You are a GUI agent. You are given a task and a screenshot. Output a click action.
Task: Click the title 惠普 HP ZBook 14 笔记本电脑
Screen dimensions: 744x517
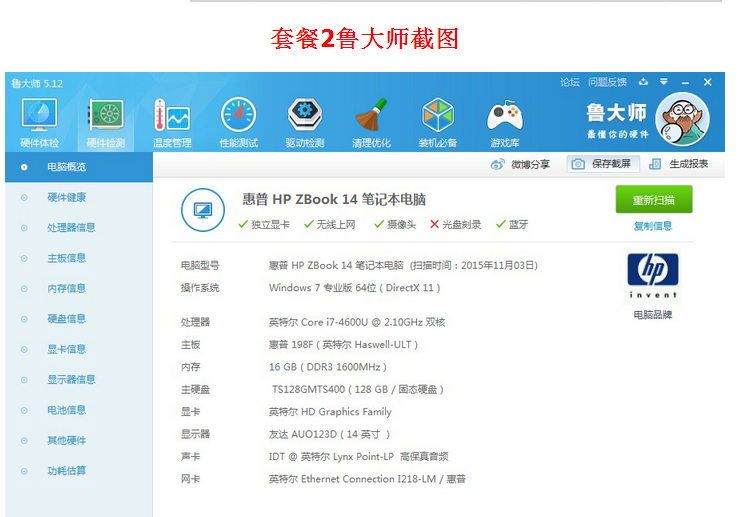pos(334,199)
